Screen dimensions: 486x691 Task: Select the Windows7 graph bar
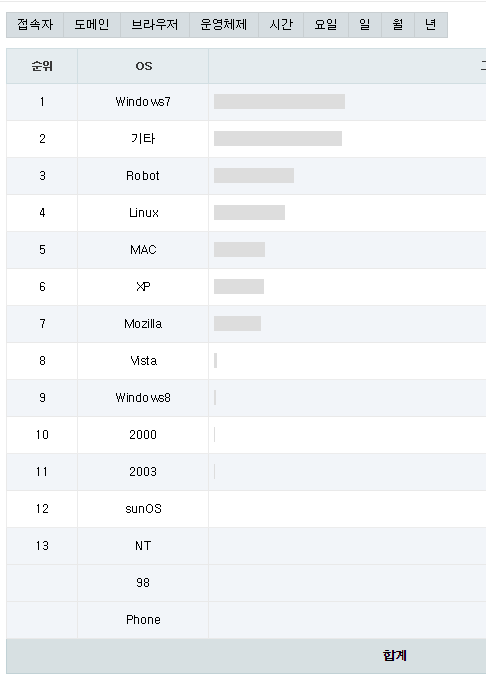279,101
